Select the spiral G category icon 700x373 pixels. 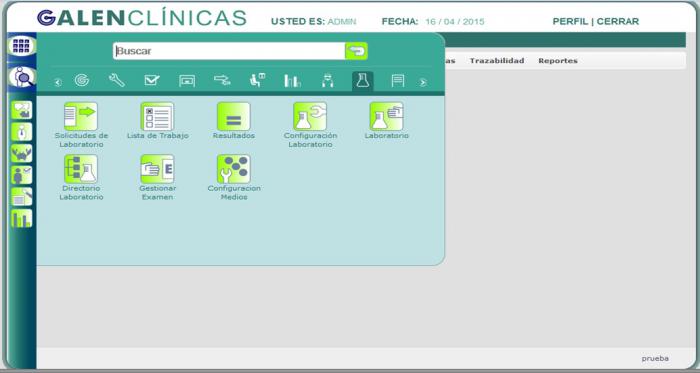(x=82, y=80)
